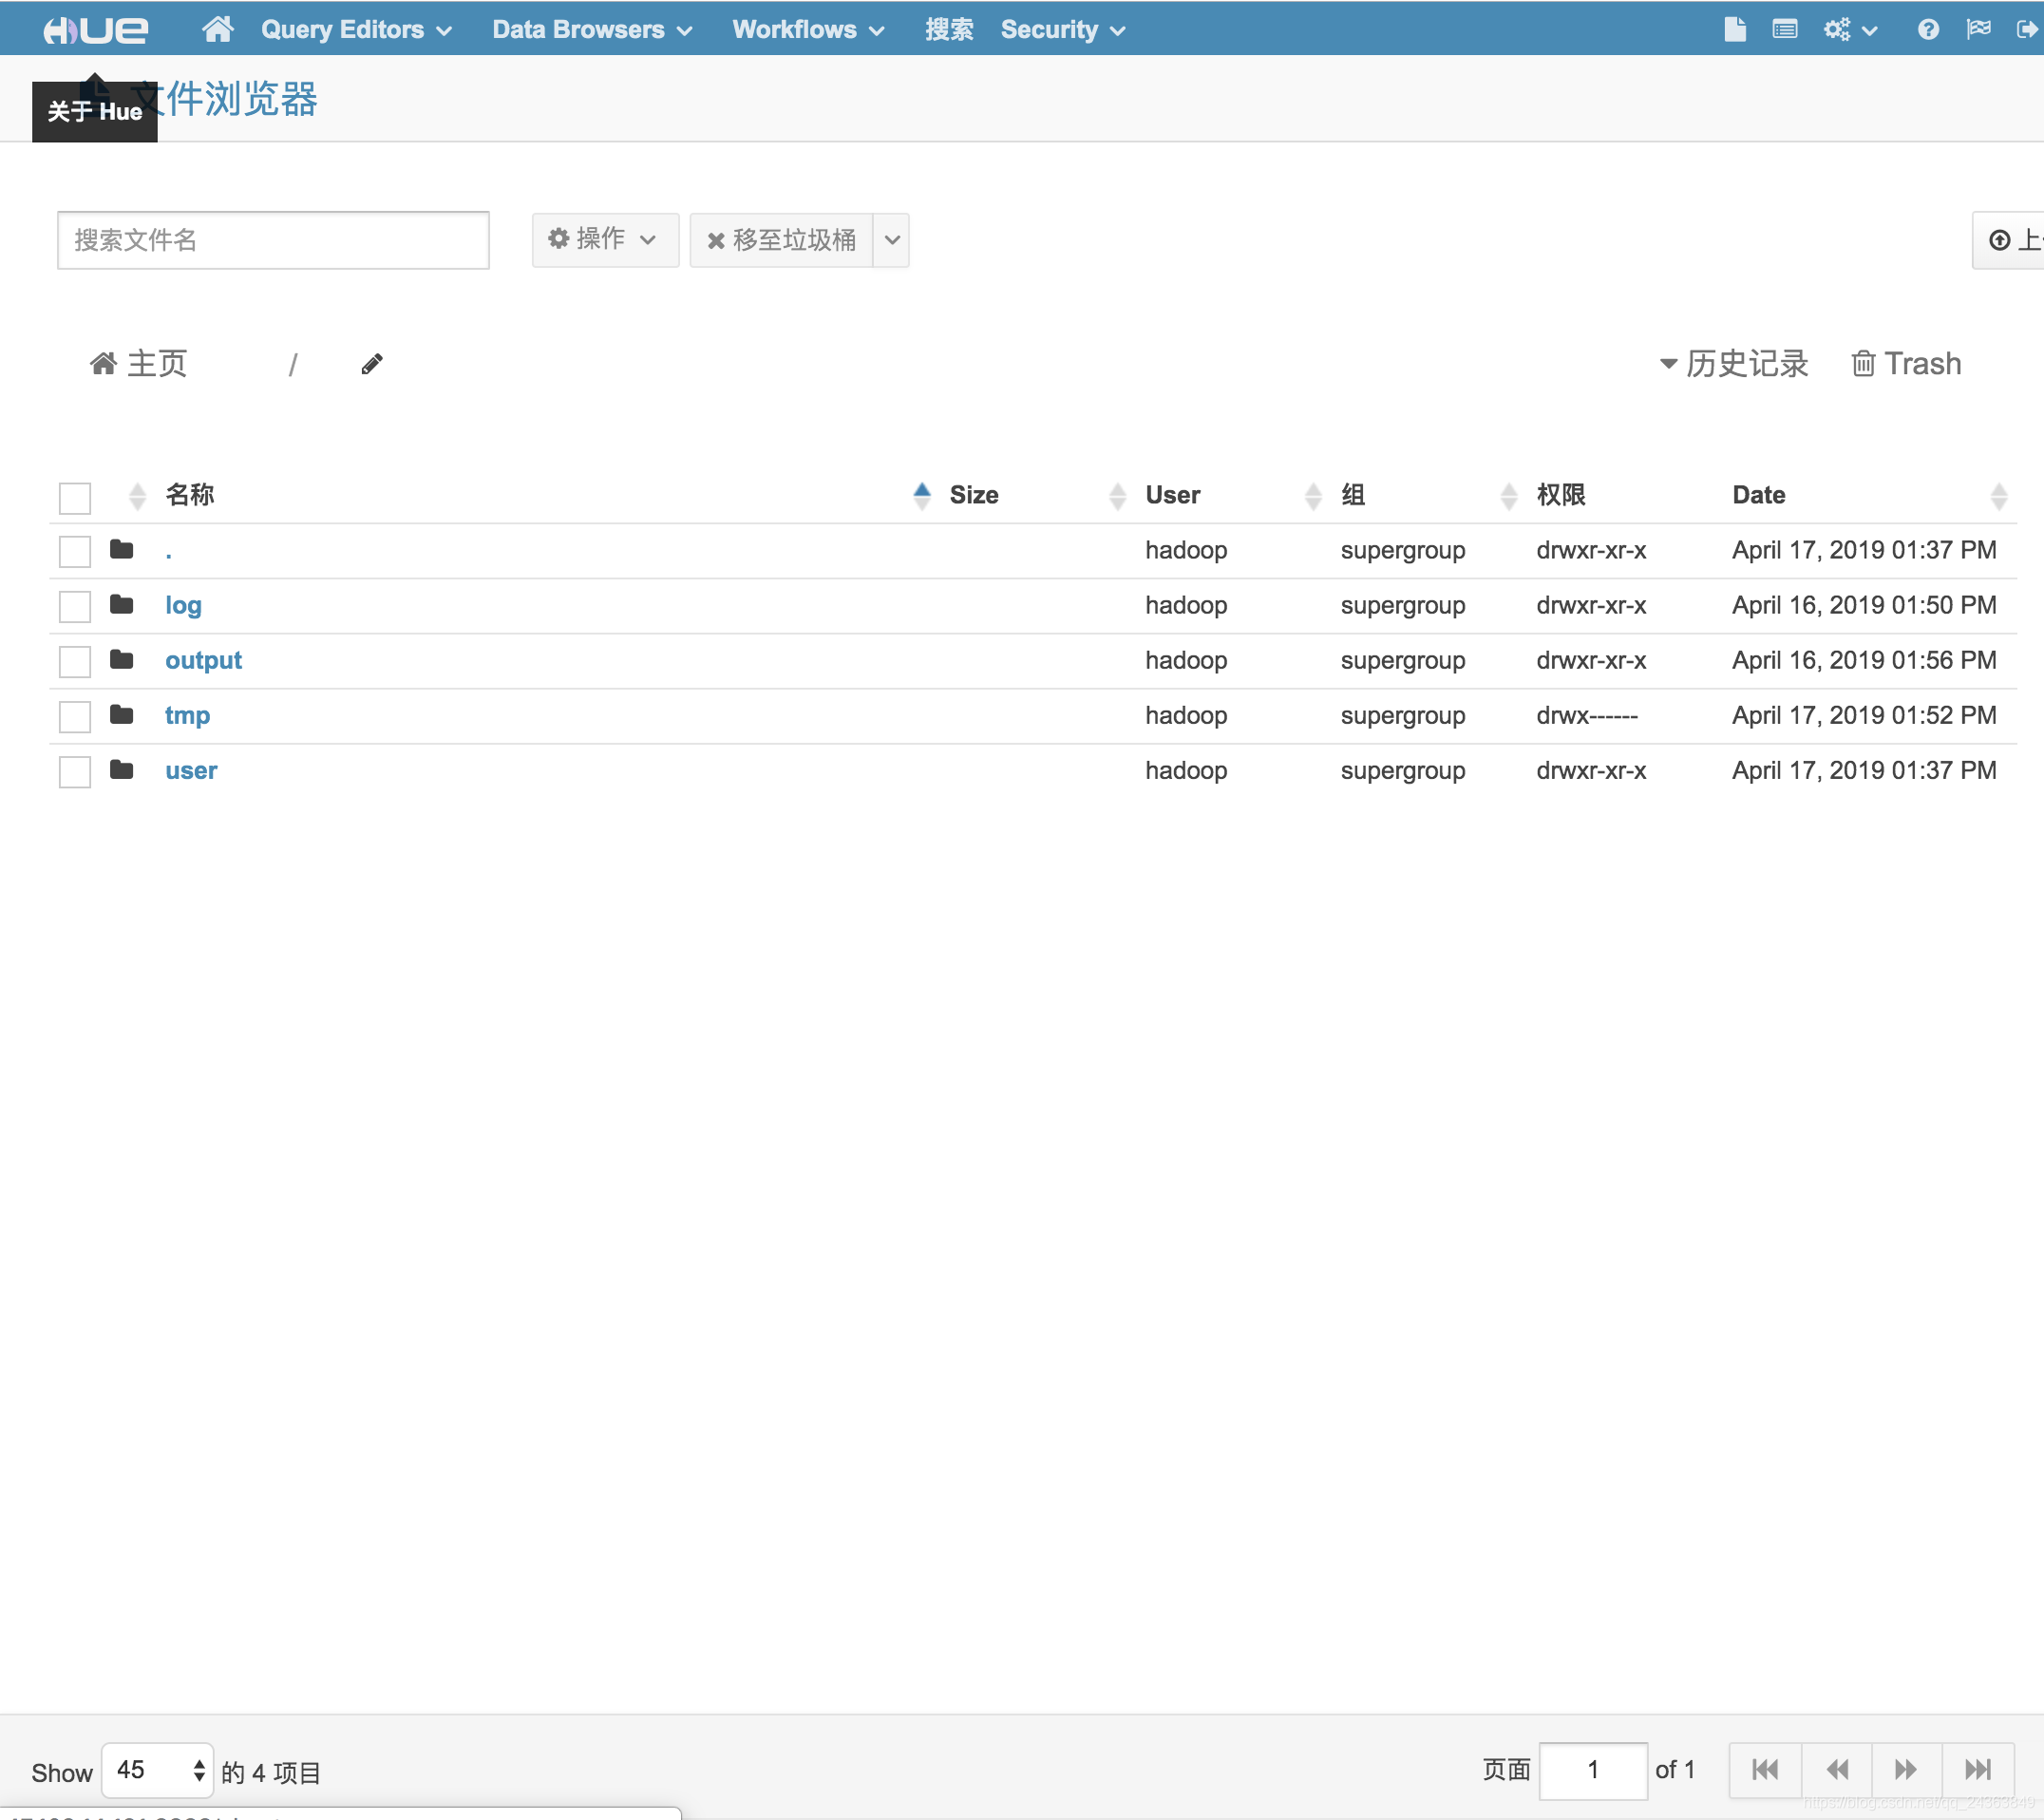The width and height of the screenshot is (2044, 1820).
Task: Click the folder icon for the dot row
Action: pyautogui.click(x=122, y=549)
